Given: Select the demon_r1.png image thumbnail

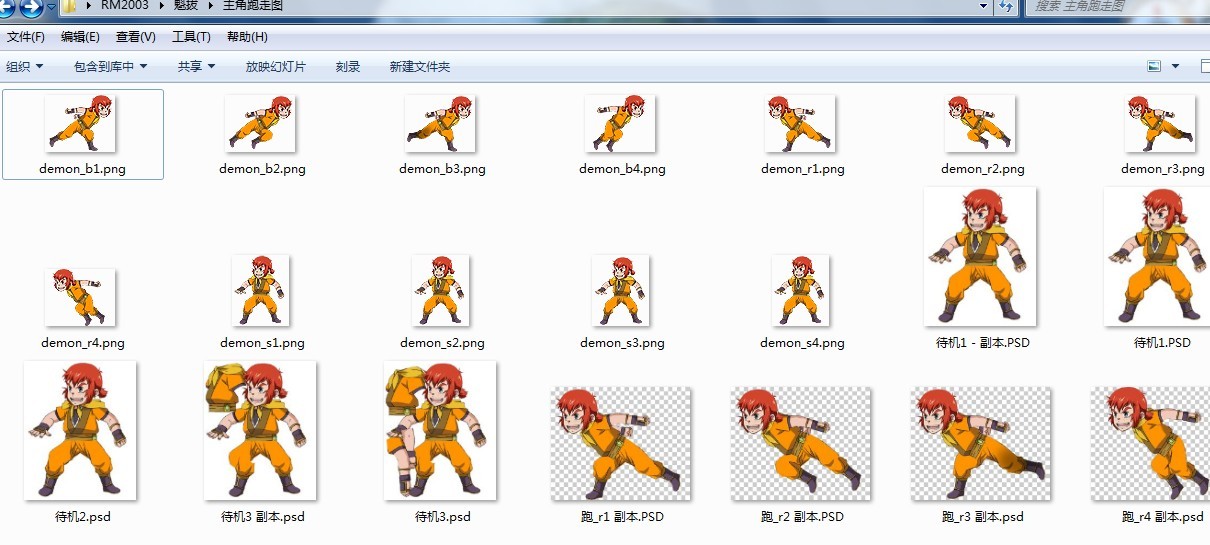Looking at the screenshot, I should (801, 124).
